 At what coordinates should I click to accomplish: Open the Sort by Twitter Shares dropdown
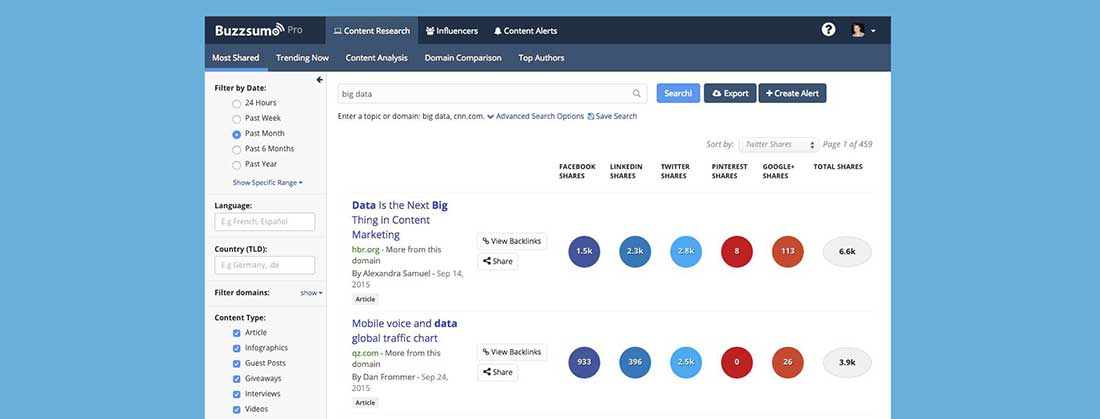(779, 145)
